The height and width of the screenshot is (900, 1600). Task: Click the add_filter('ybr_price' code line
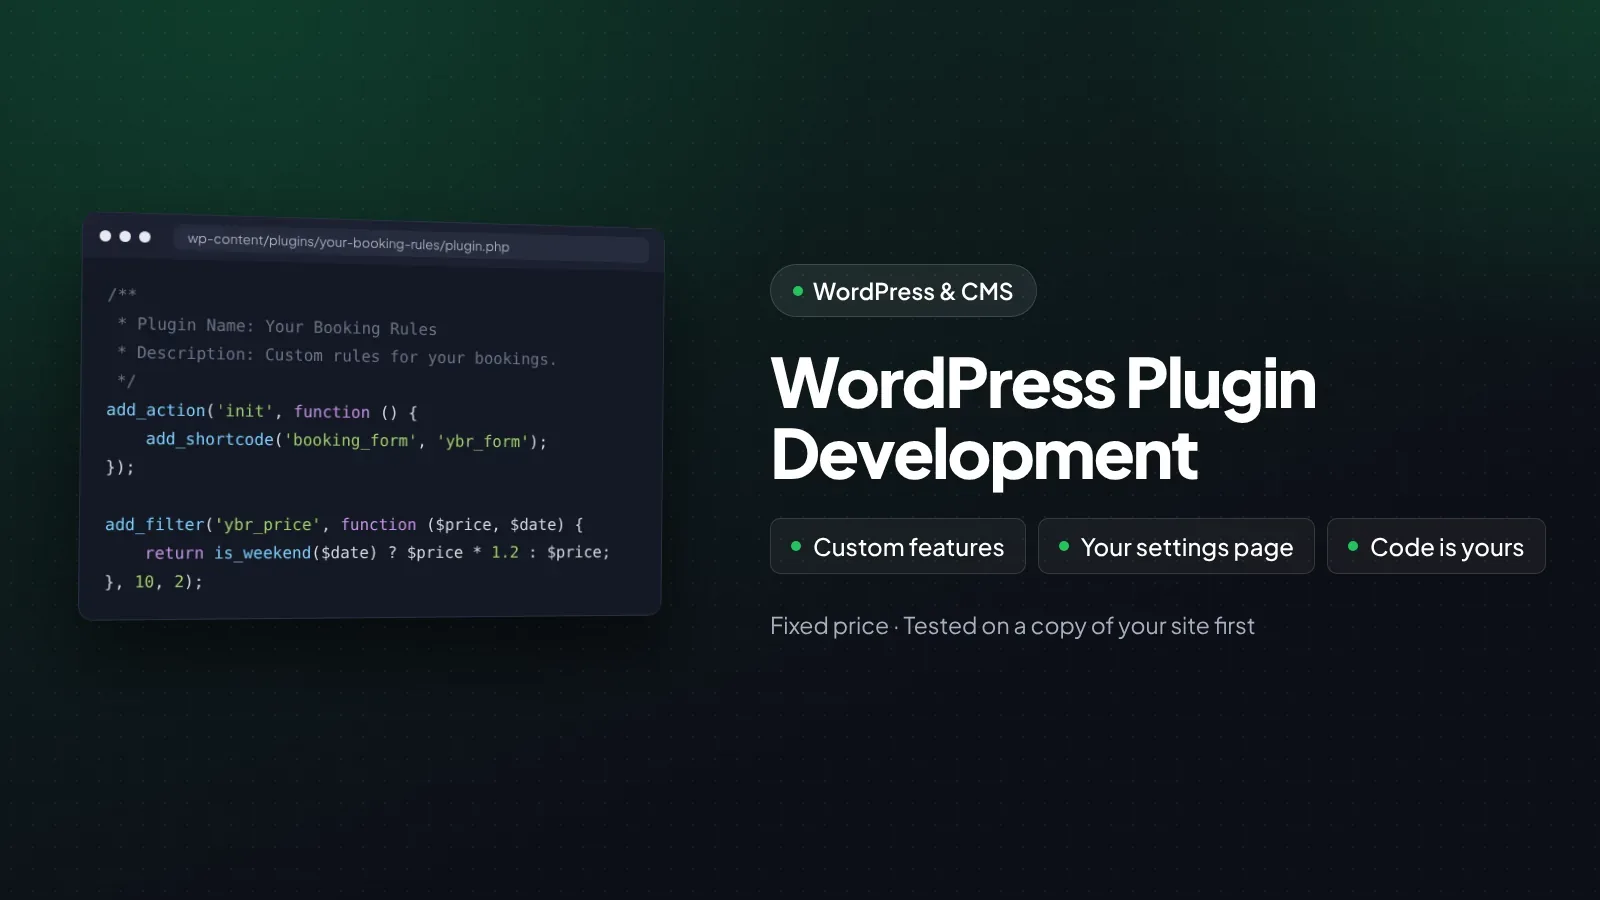[344, 524]
